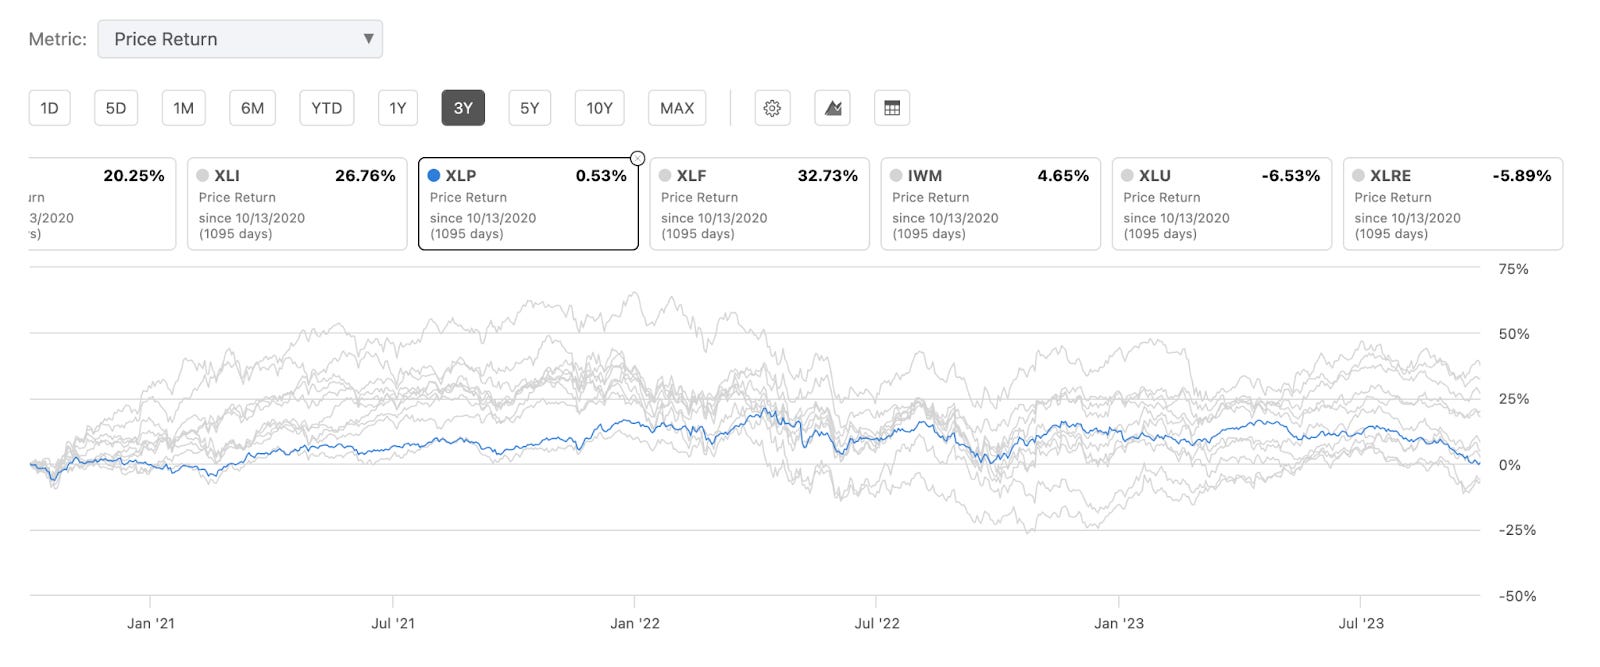Click the Jul '22 axis label
Image resolution: width=1600 pixels, height=667 pixels.
(x=877, y=623)
